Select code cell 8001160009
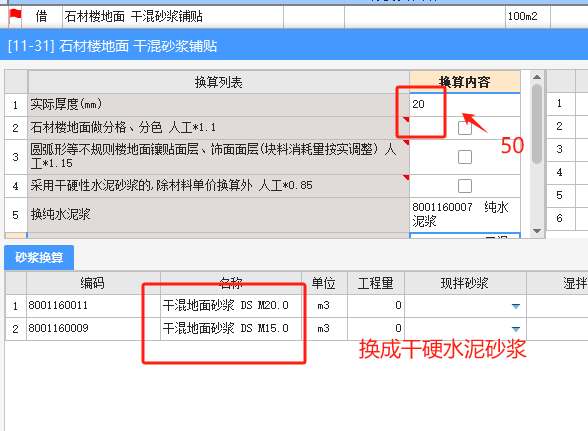The width and height of the screenshot is (588, 431). click(93, 329)
